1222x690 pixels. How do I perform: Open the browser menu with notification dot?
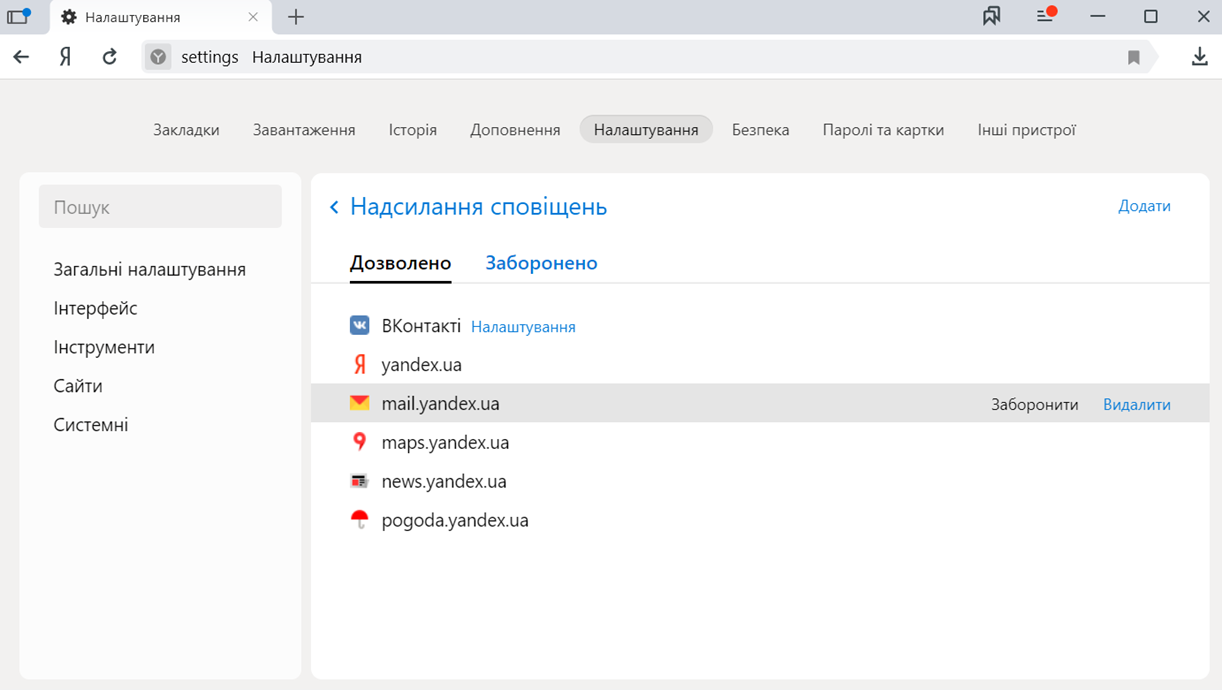pyautogui.click(x=1045, y=15)
